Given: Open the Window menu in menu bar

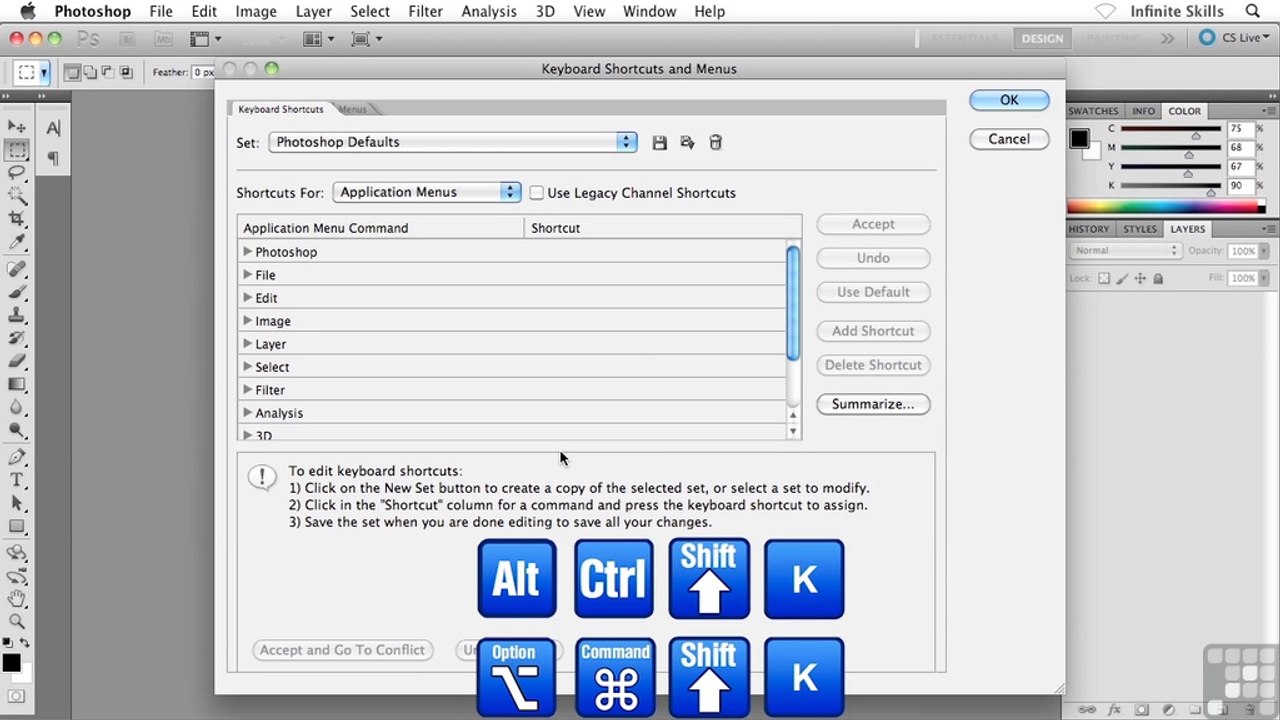Looking at the screenshot, I should [x=649, y=12].
